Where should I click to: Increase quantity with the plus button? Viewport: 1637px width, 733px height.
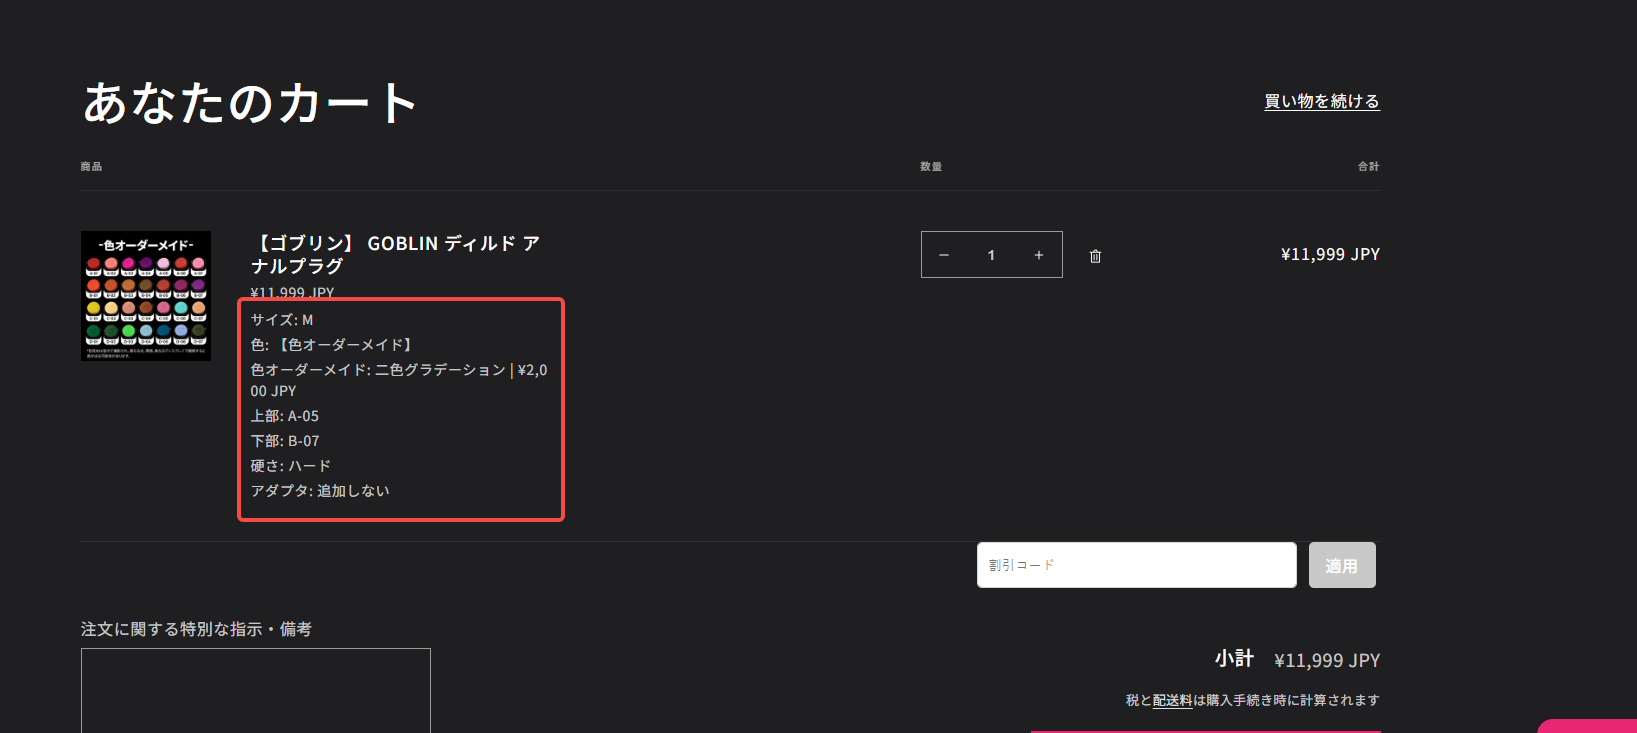pos(1039,255)
